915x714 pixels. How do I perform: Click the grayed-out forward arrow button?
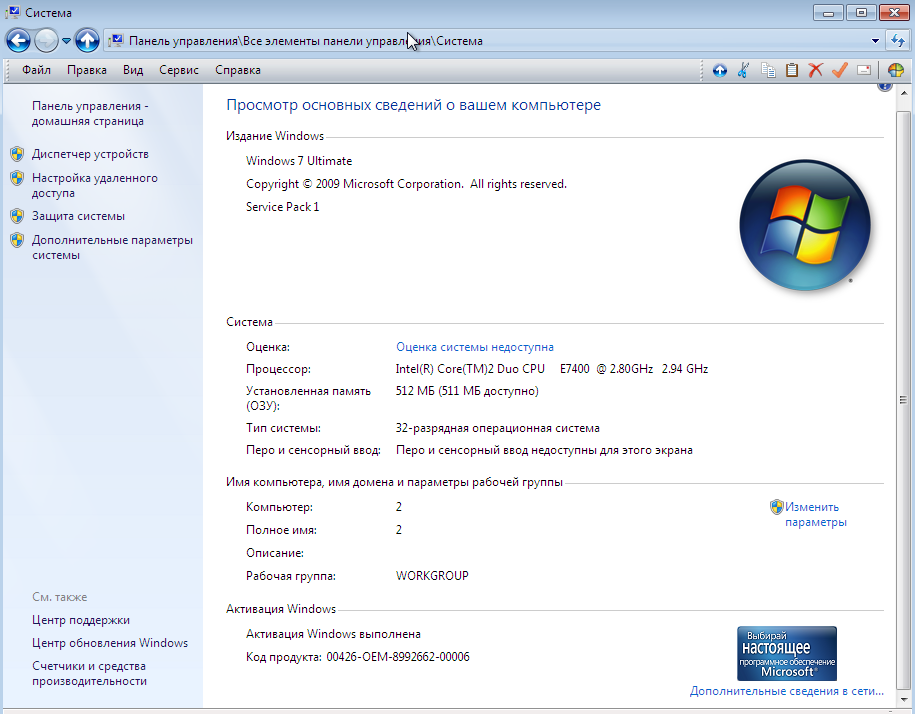point(46,40)
